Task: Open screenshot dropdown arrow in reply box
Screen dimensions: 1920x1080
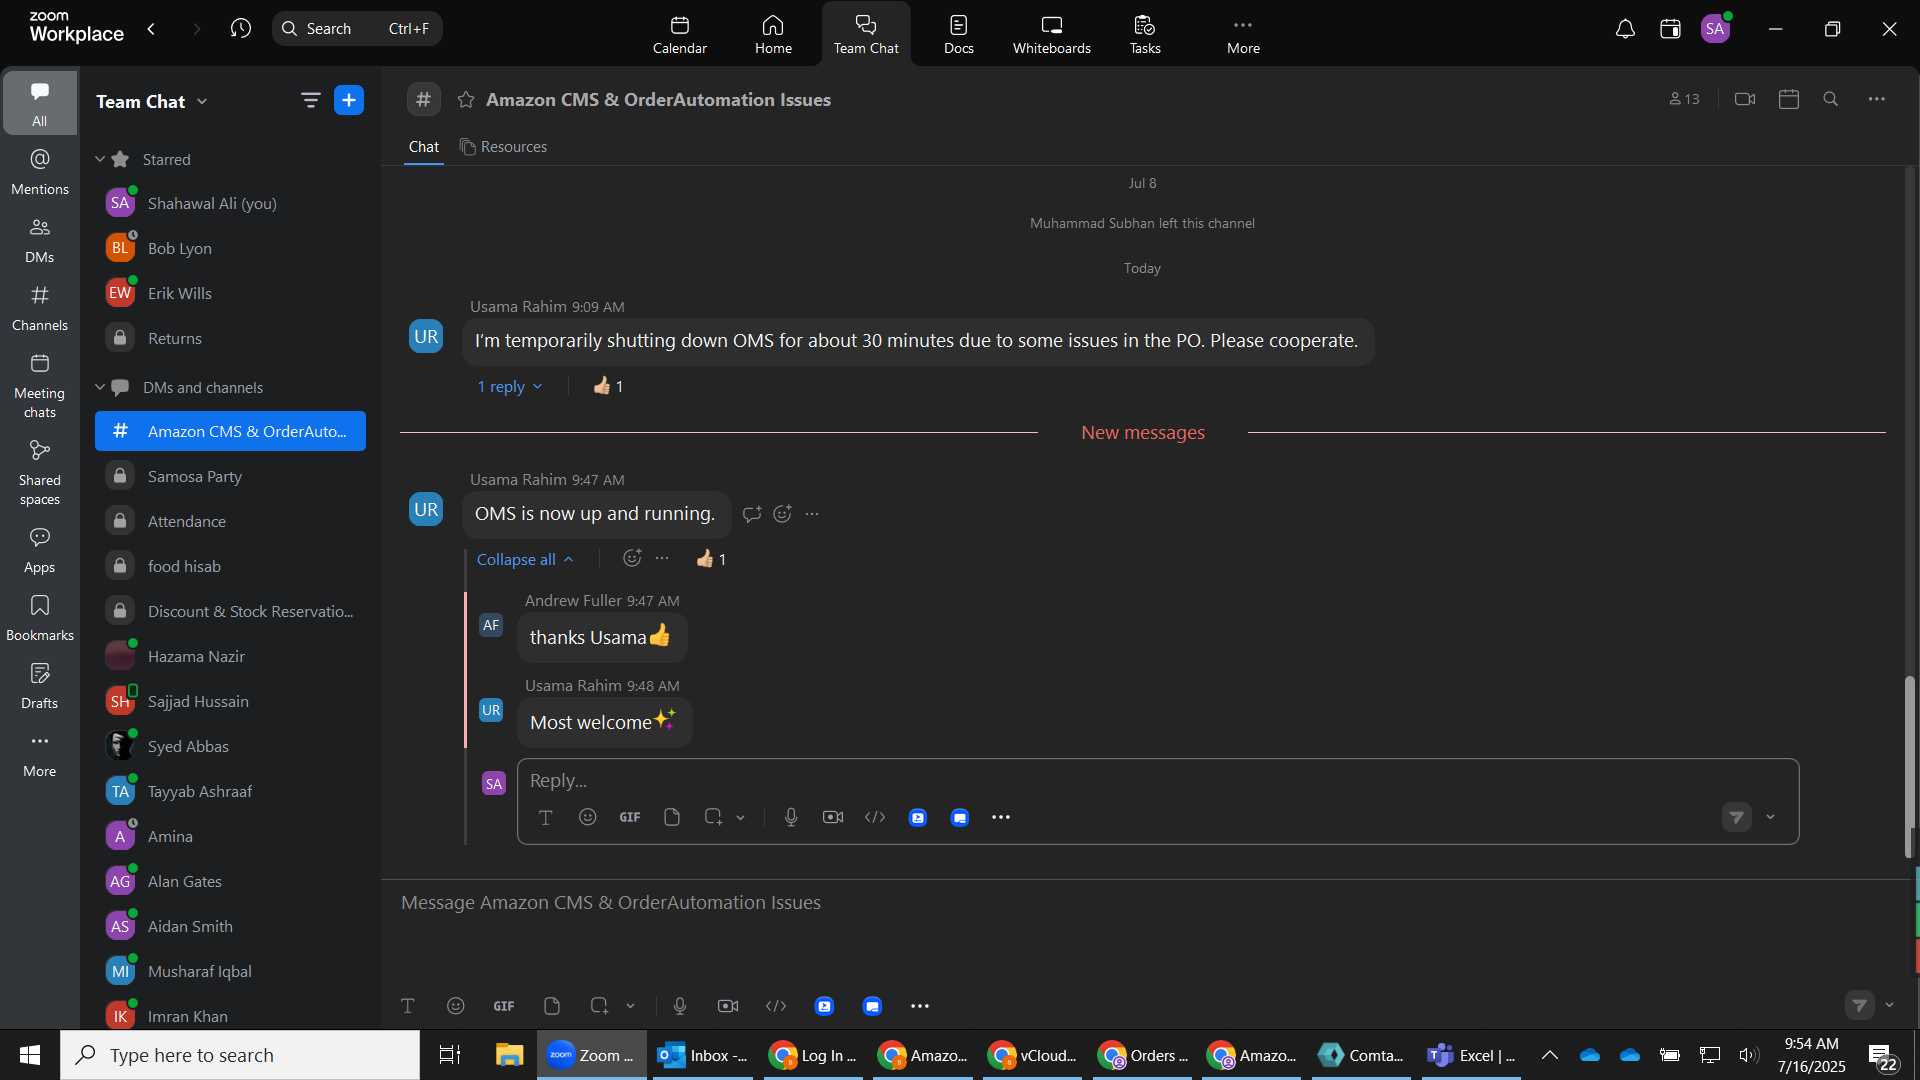Action: point(741,818)
